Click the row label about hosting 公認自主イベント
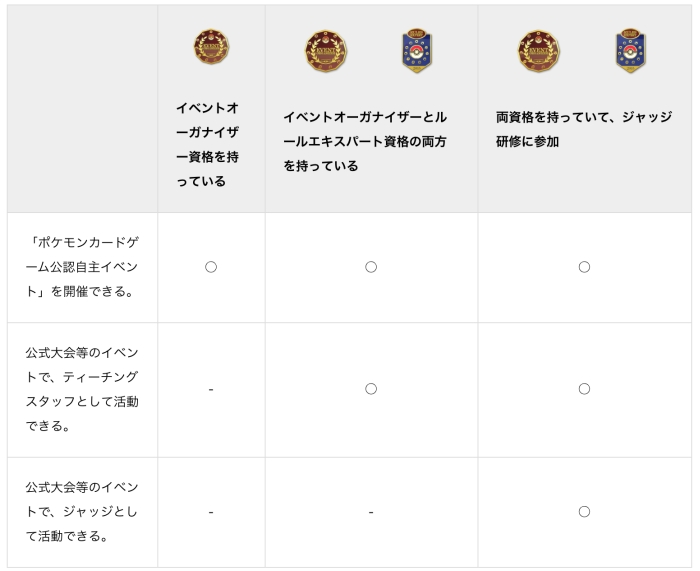700x571 pixels. [82, 267]
